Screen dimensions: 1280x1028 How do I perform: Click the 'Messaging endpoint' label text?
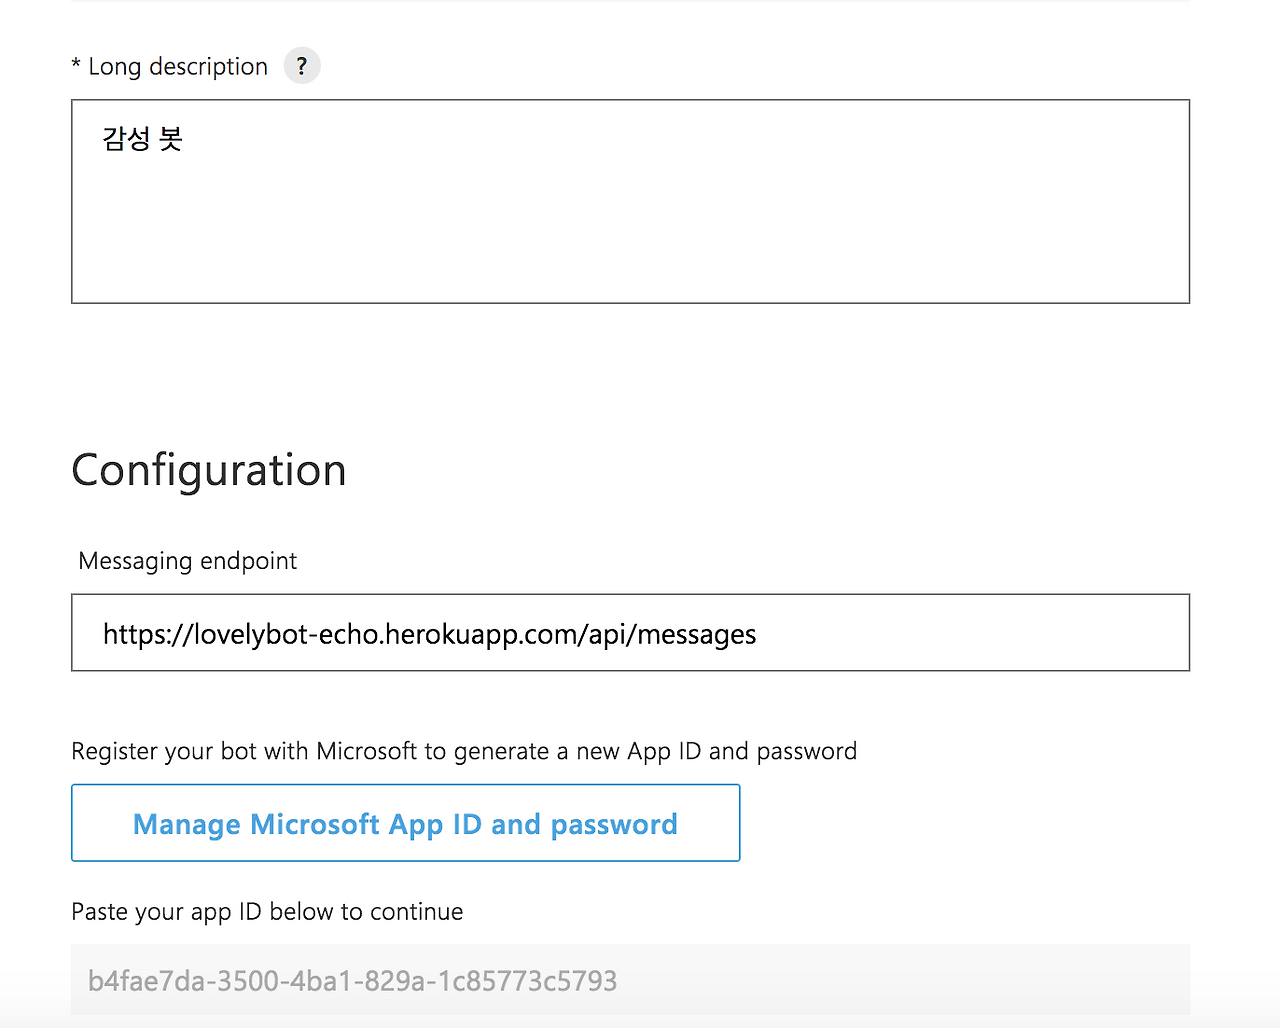click(x=188, y=561)
